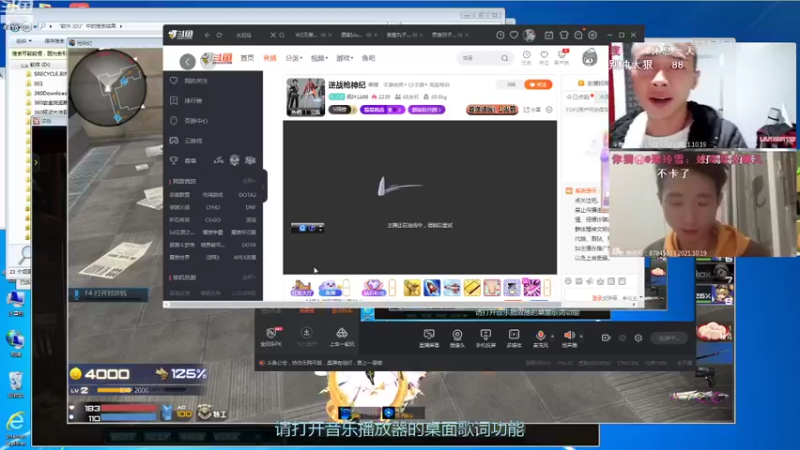
Task: Open the DNF category link
Action: tap(250, 207)
